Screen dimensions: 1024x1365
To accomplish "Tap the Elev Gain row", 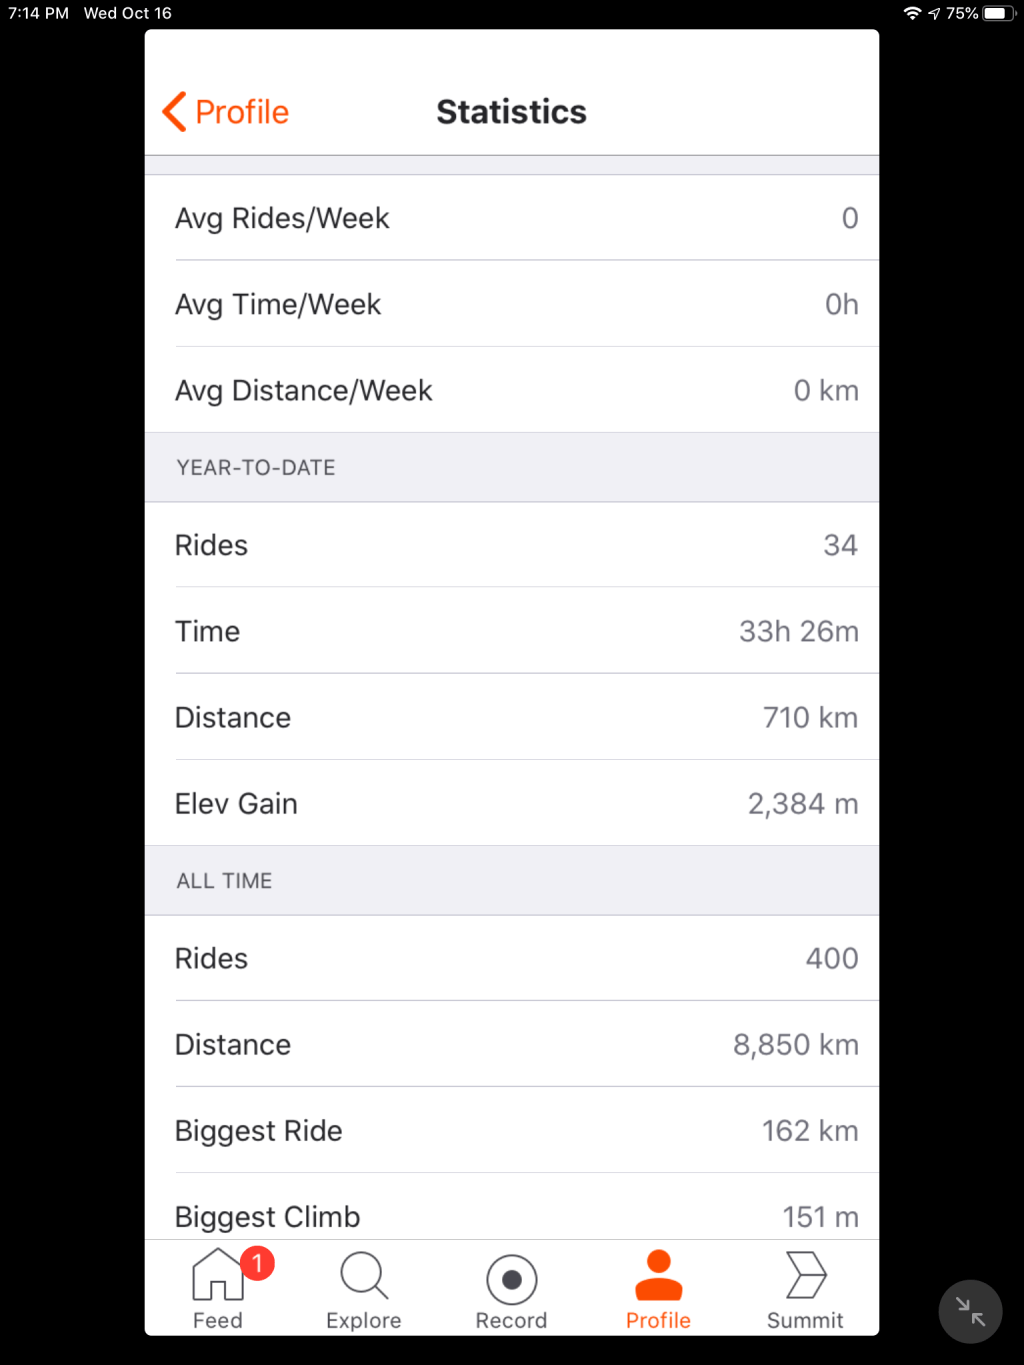I will coord(512,803).
